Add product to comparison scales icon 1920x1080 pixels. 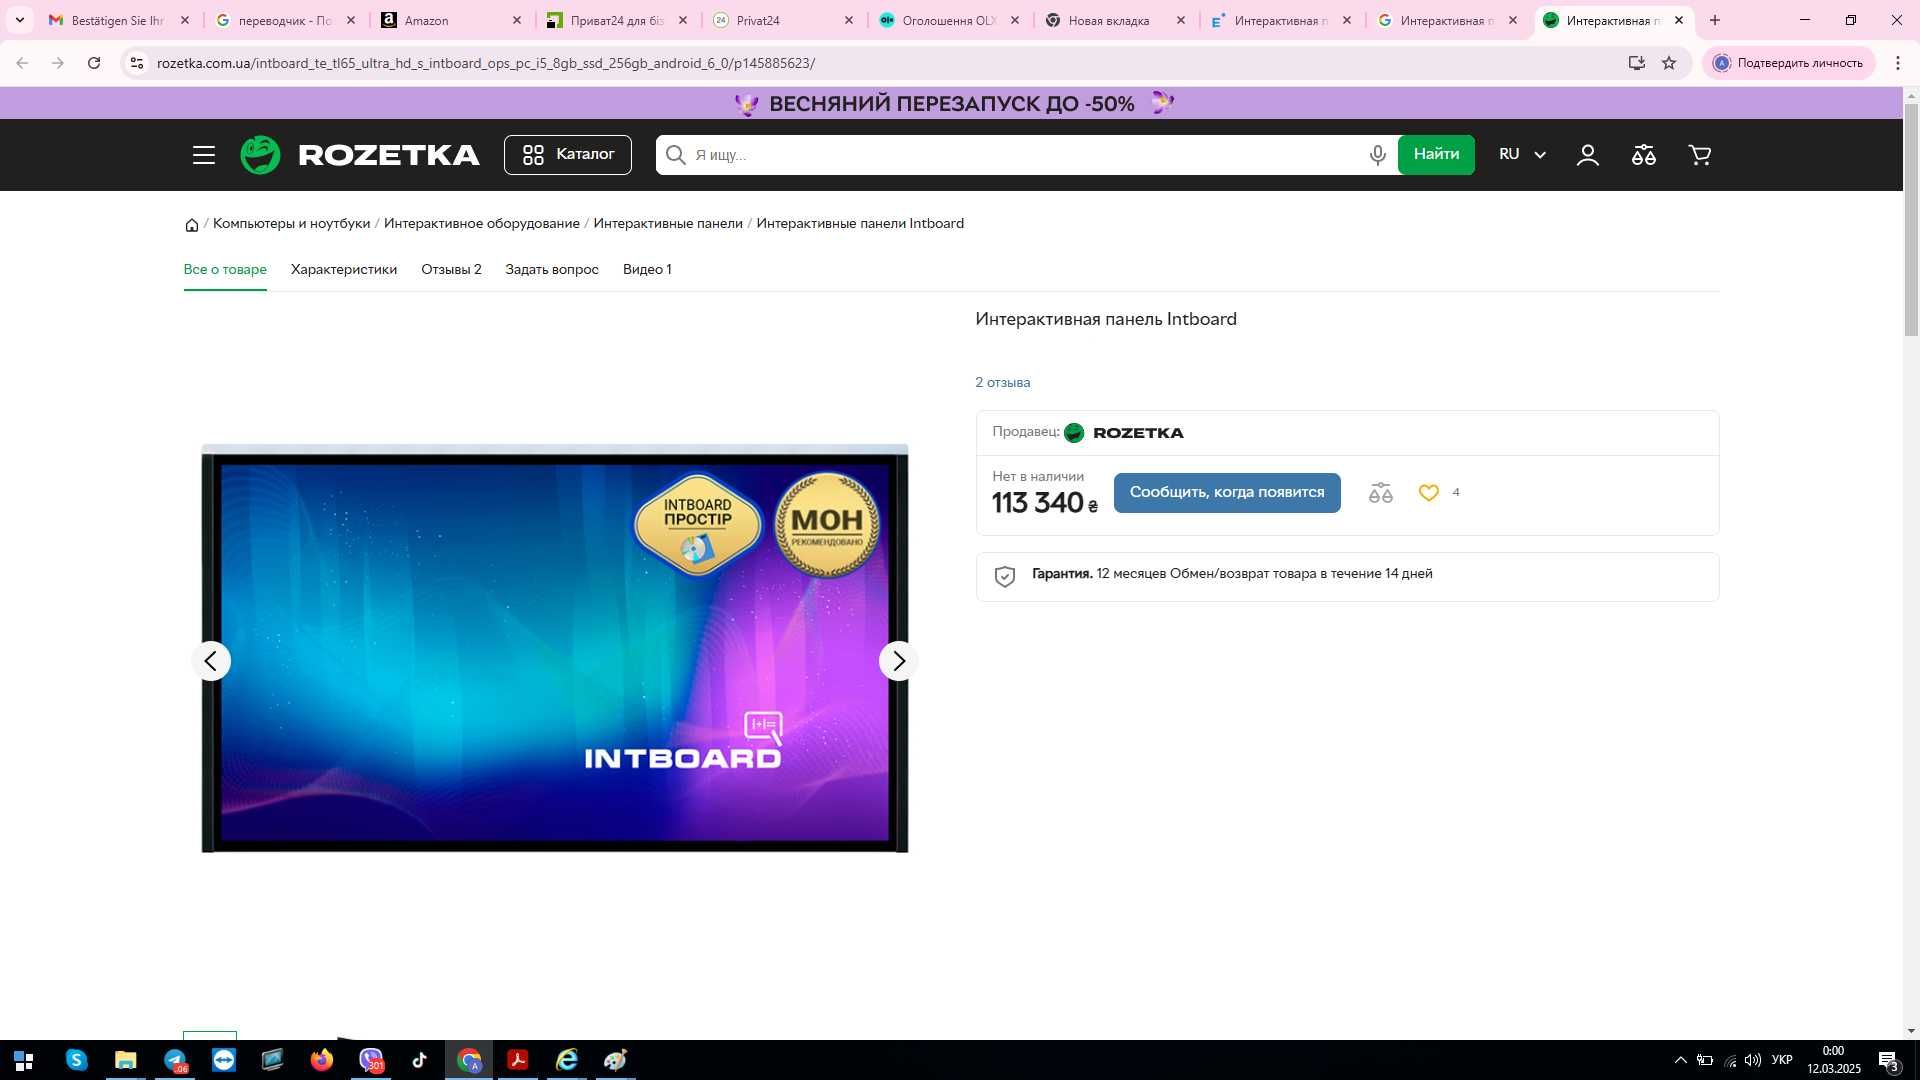[x=1381, y=493]
